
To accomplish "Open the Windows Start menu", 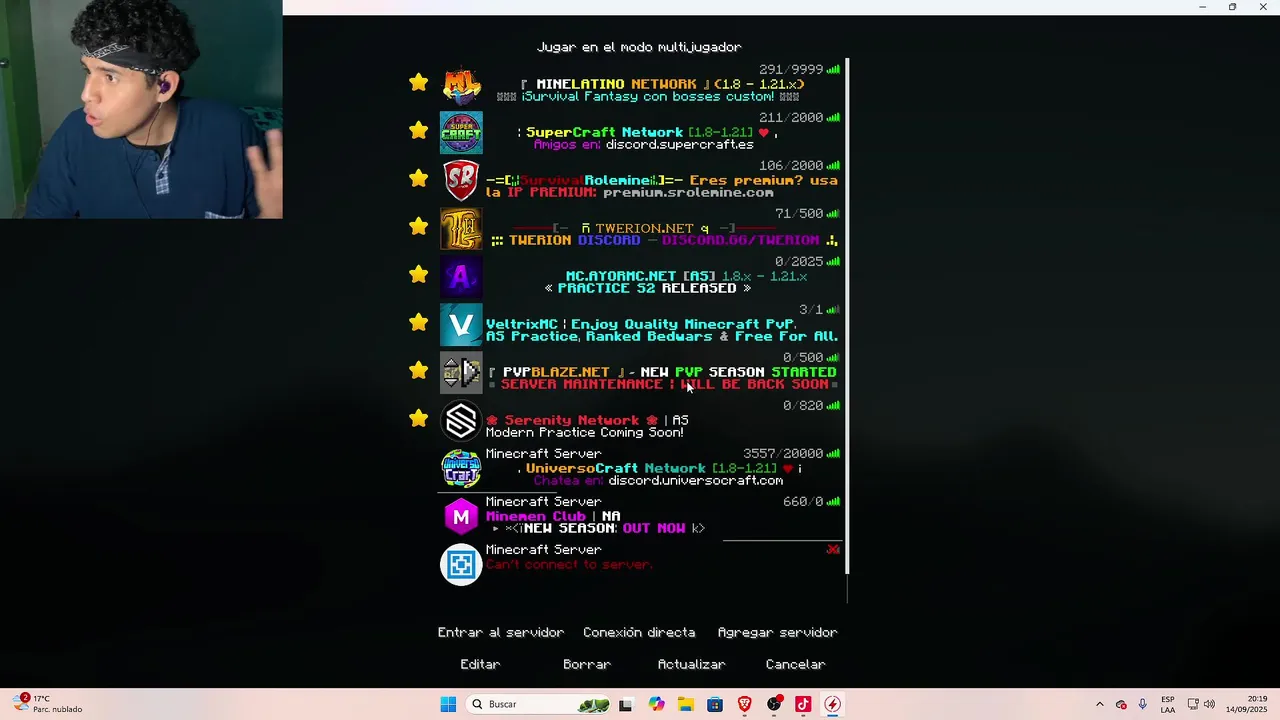I will pyautogui.click(x=448, y=704).
